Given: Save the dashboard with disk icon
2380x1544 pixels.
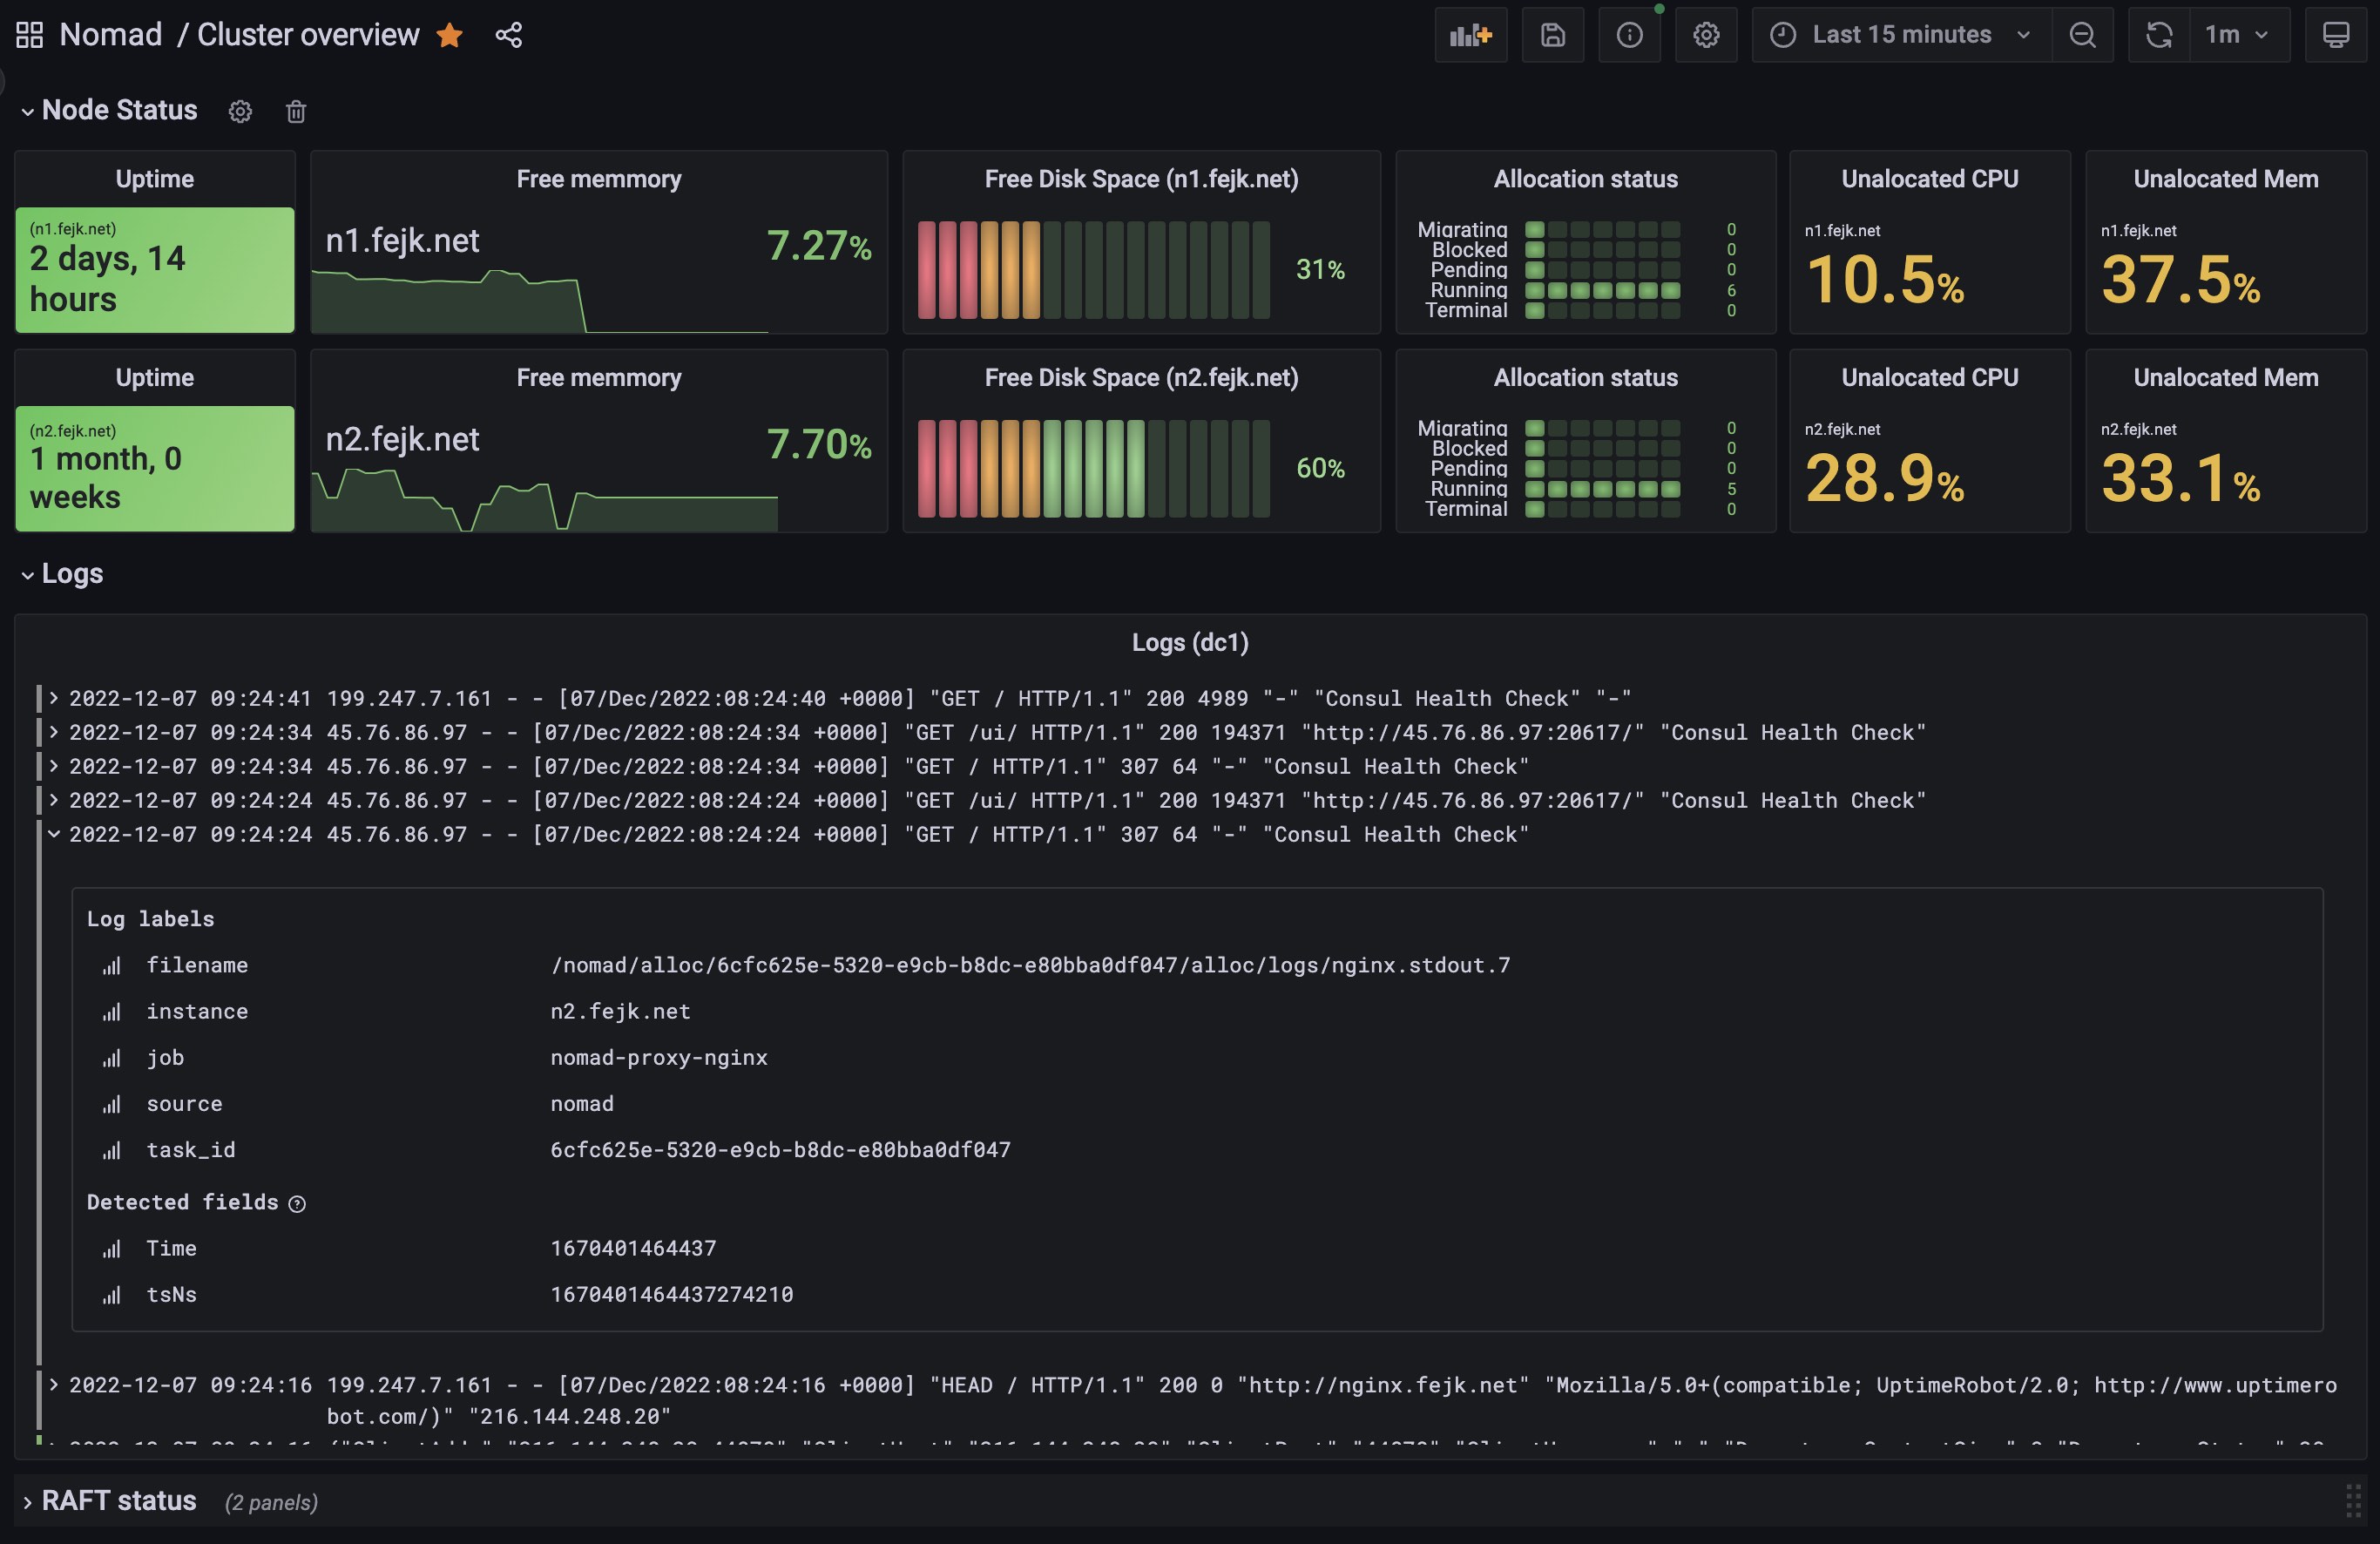Looking at the screenshot, I should [1552, 35].
